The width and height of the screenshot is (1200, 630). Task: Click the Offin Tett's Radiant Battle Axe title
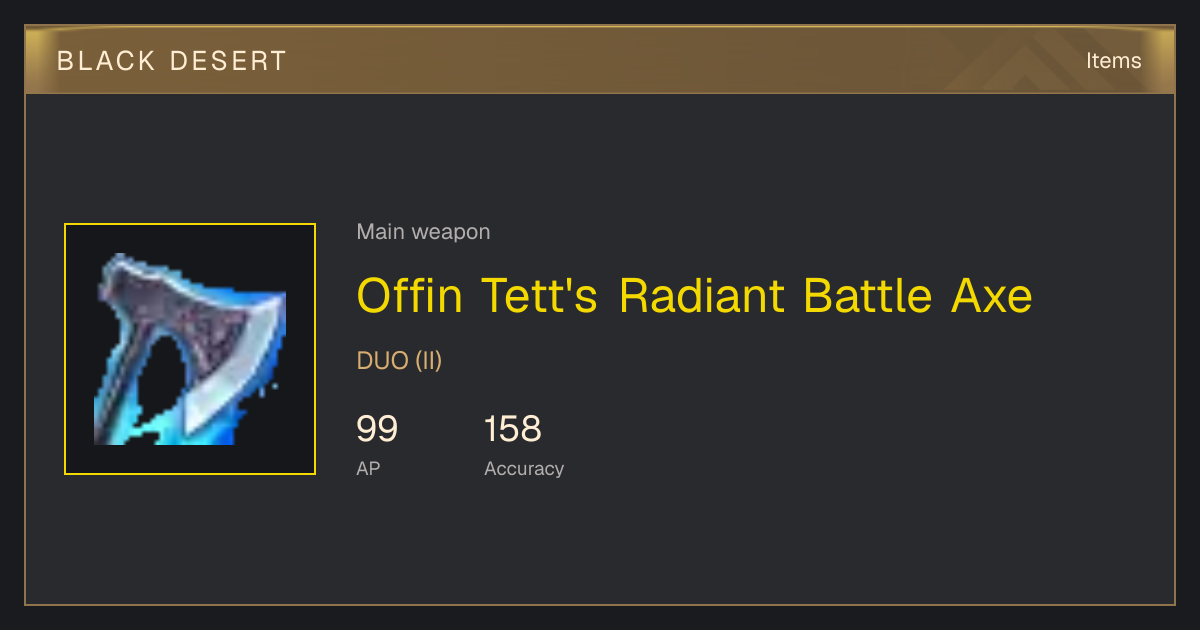(694, 296)
